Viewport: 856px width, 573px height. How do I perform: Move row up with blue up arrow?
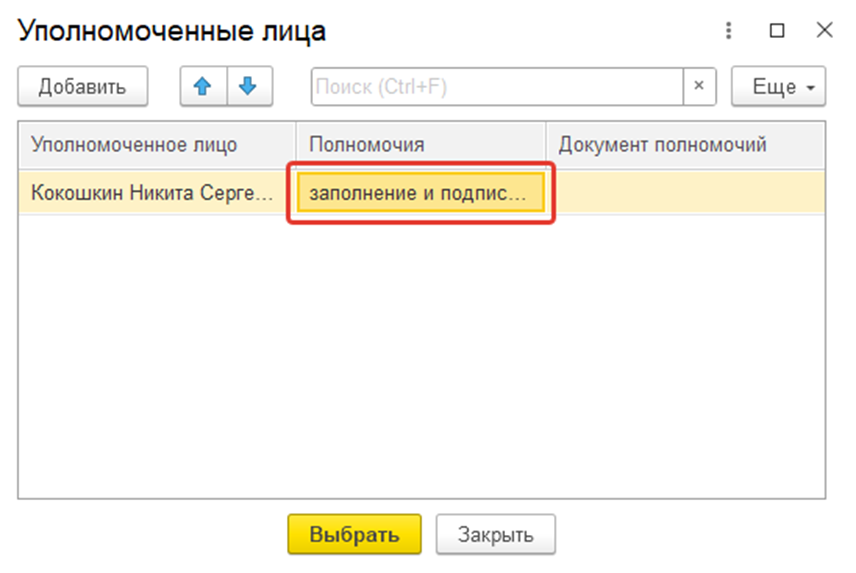point(203,86)
